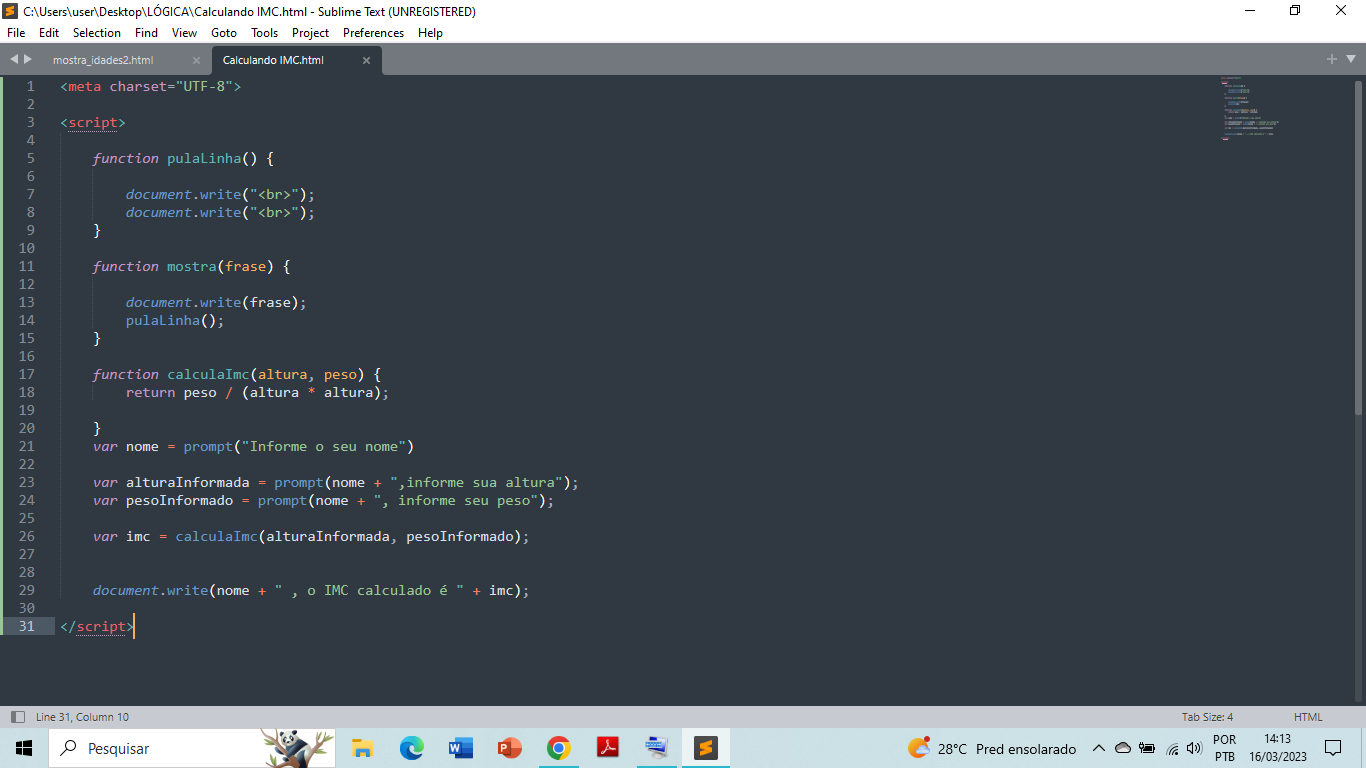Open the clock showing 14:13
The height and width of the screenshot is (768, 1366).
click(x=1278, y=748)
